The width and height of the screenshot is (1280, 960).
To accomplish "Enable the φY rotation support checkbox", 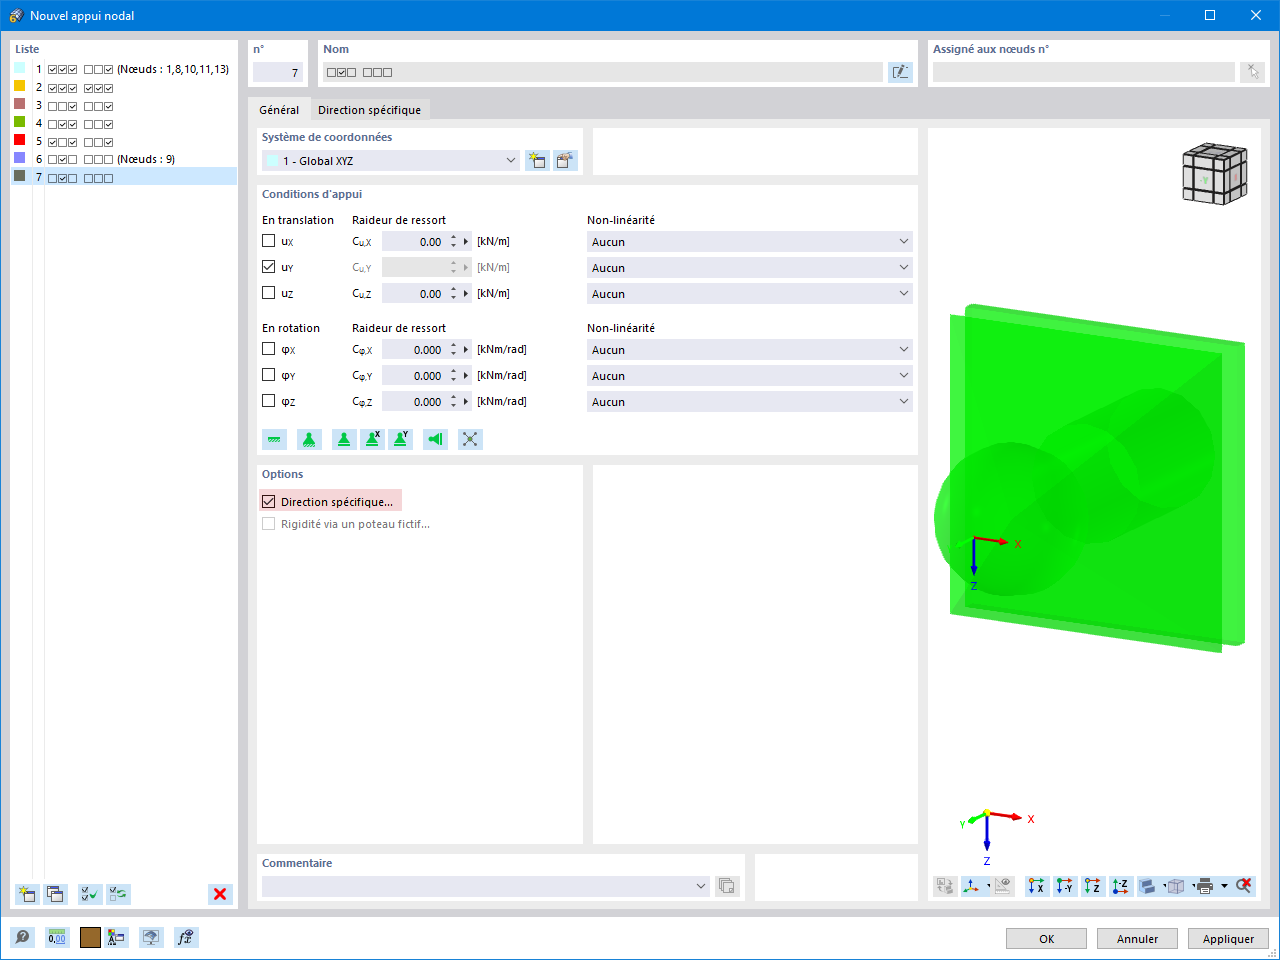I will coord(268,375).
